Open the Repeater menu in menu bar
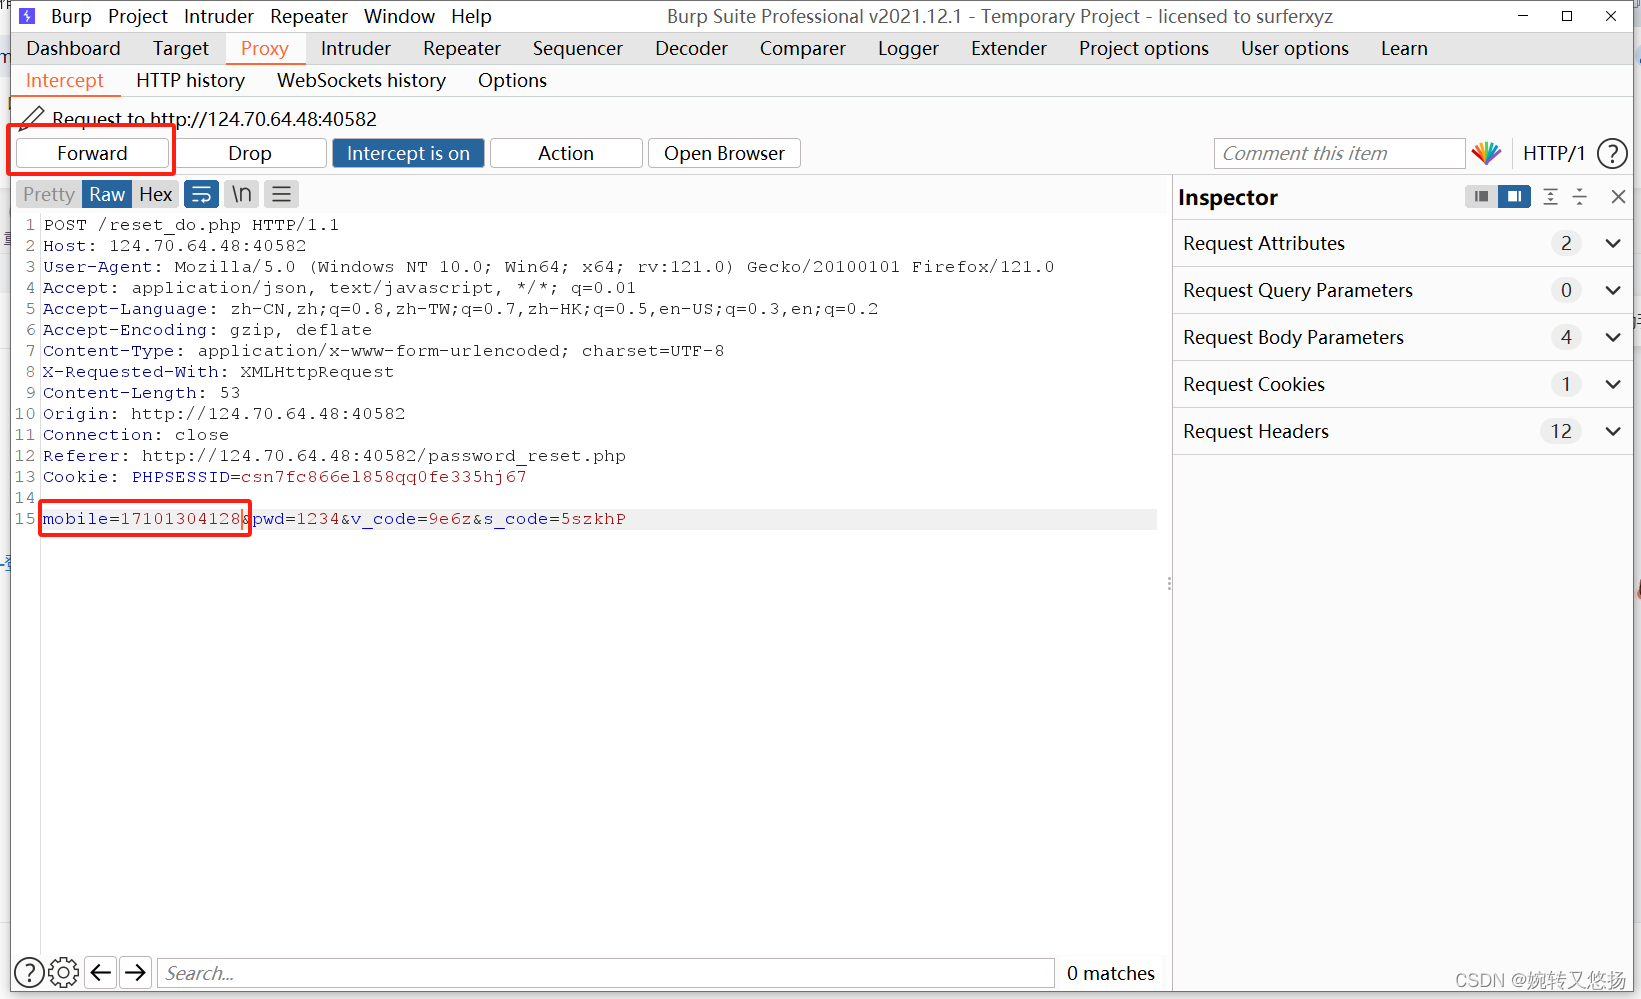The width and height of the screenshot is (1641, 999). click(x=309, y=16)
